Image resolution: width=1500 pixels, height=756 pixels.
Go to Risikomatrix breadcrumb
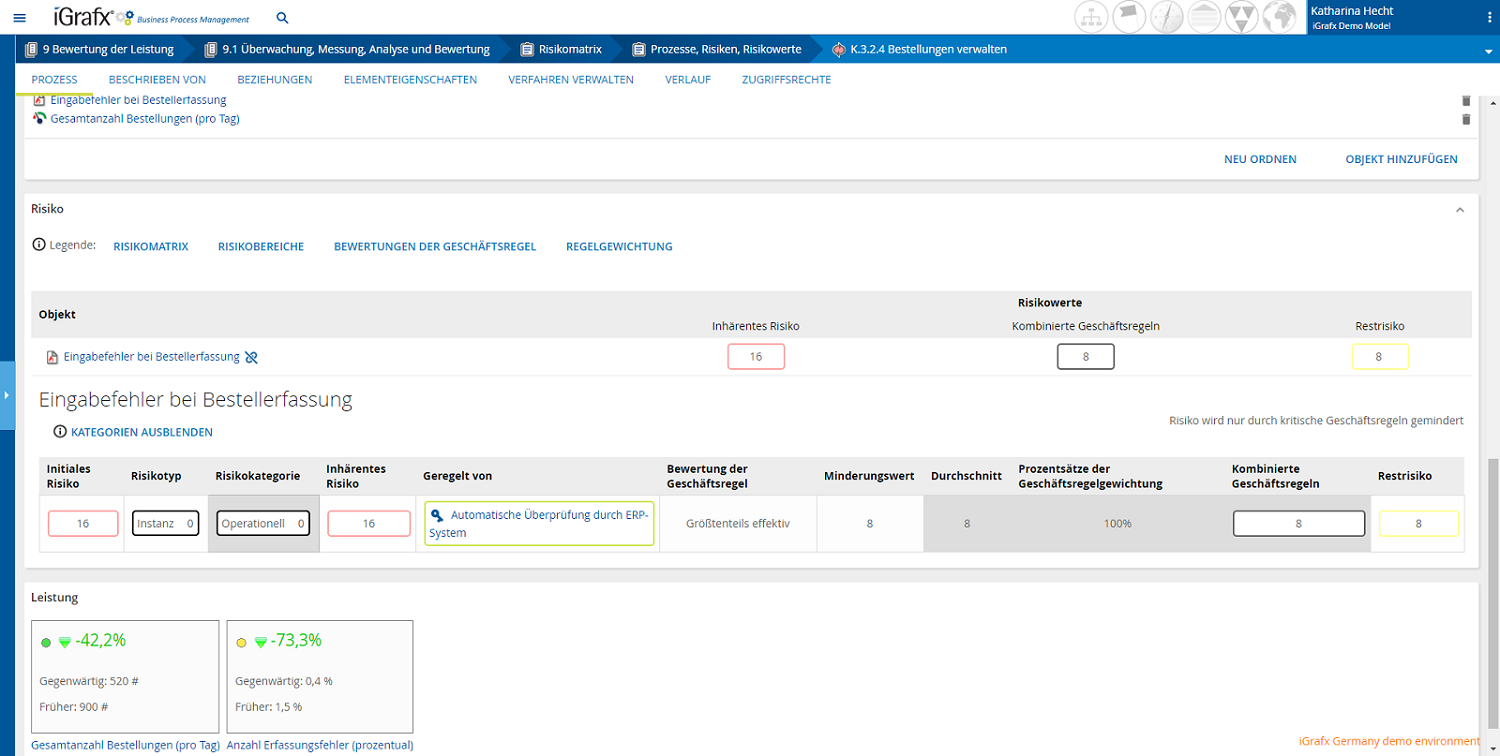coord(570,49)
